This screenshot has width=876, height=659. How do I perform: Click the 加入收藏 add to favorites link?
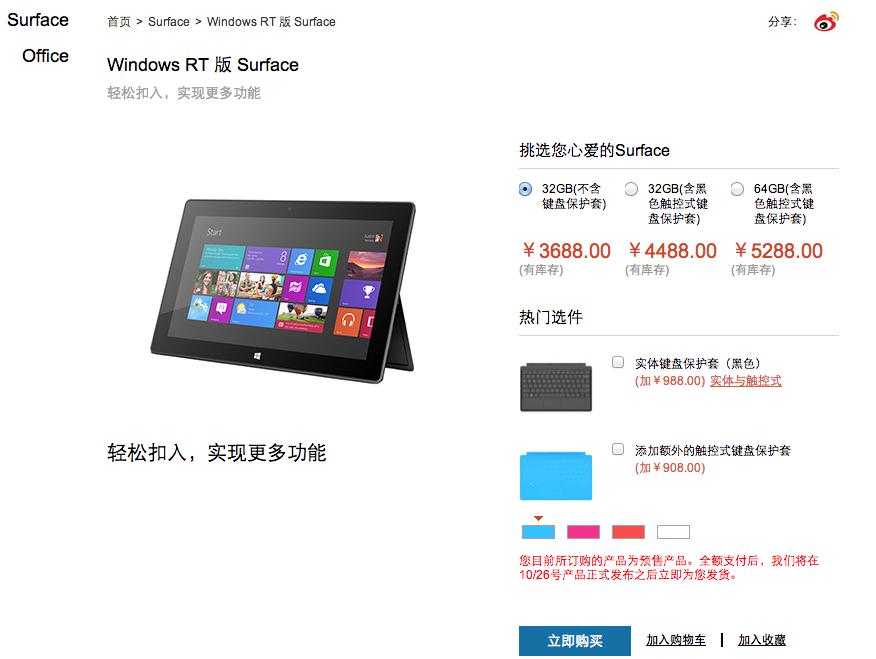(762, 640)
